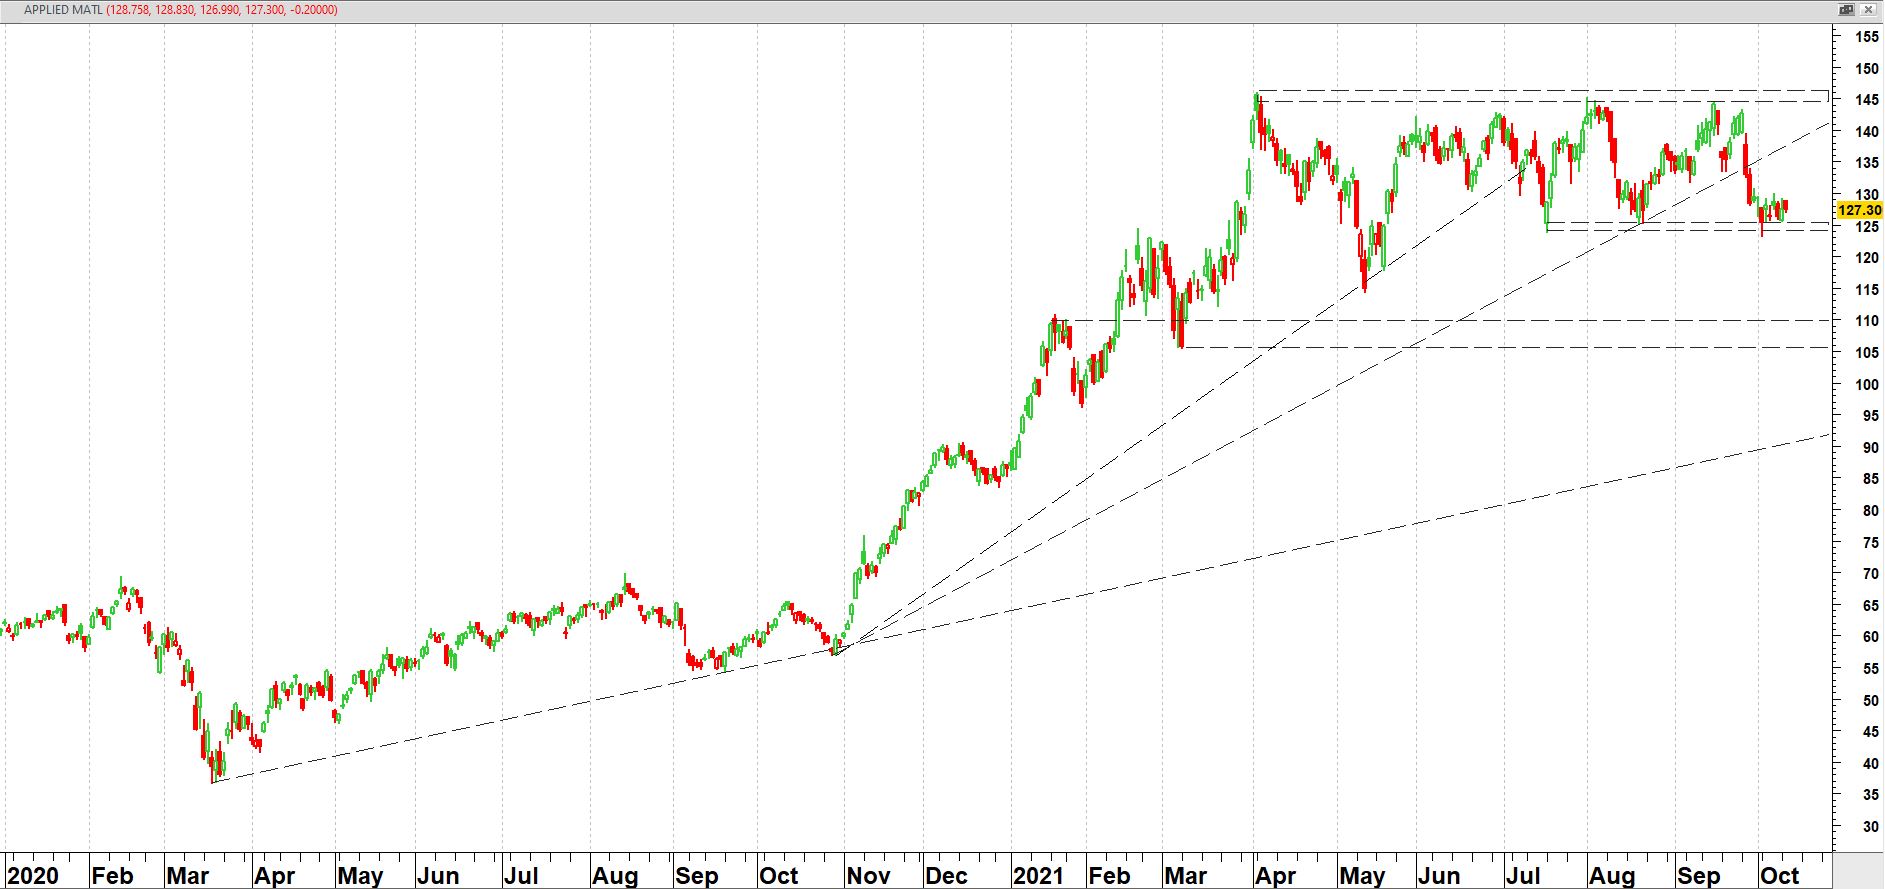Viewport: 1885px width, 889px height.
Task: Click the Apr 2021 peak candle near 145
Action: (x=1257, y=108)
